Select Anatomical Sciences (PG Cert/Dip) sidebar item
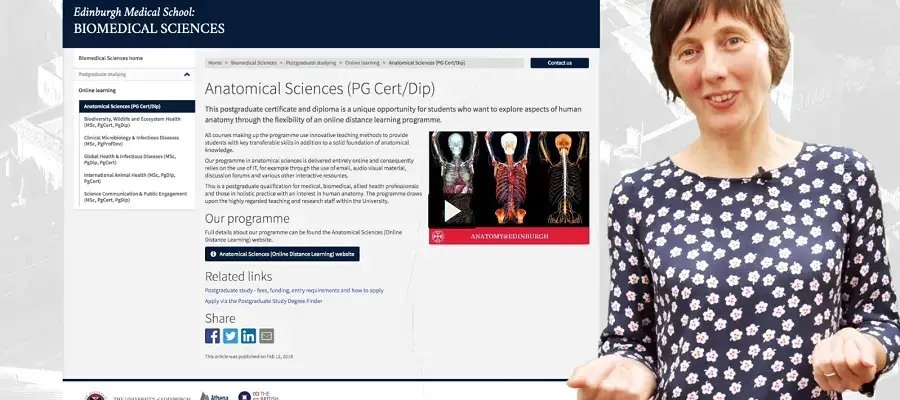The width and height of the screenshot is (900, 400). point(137,106)
